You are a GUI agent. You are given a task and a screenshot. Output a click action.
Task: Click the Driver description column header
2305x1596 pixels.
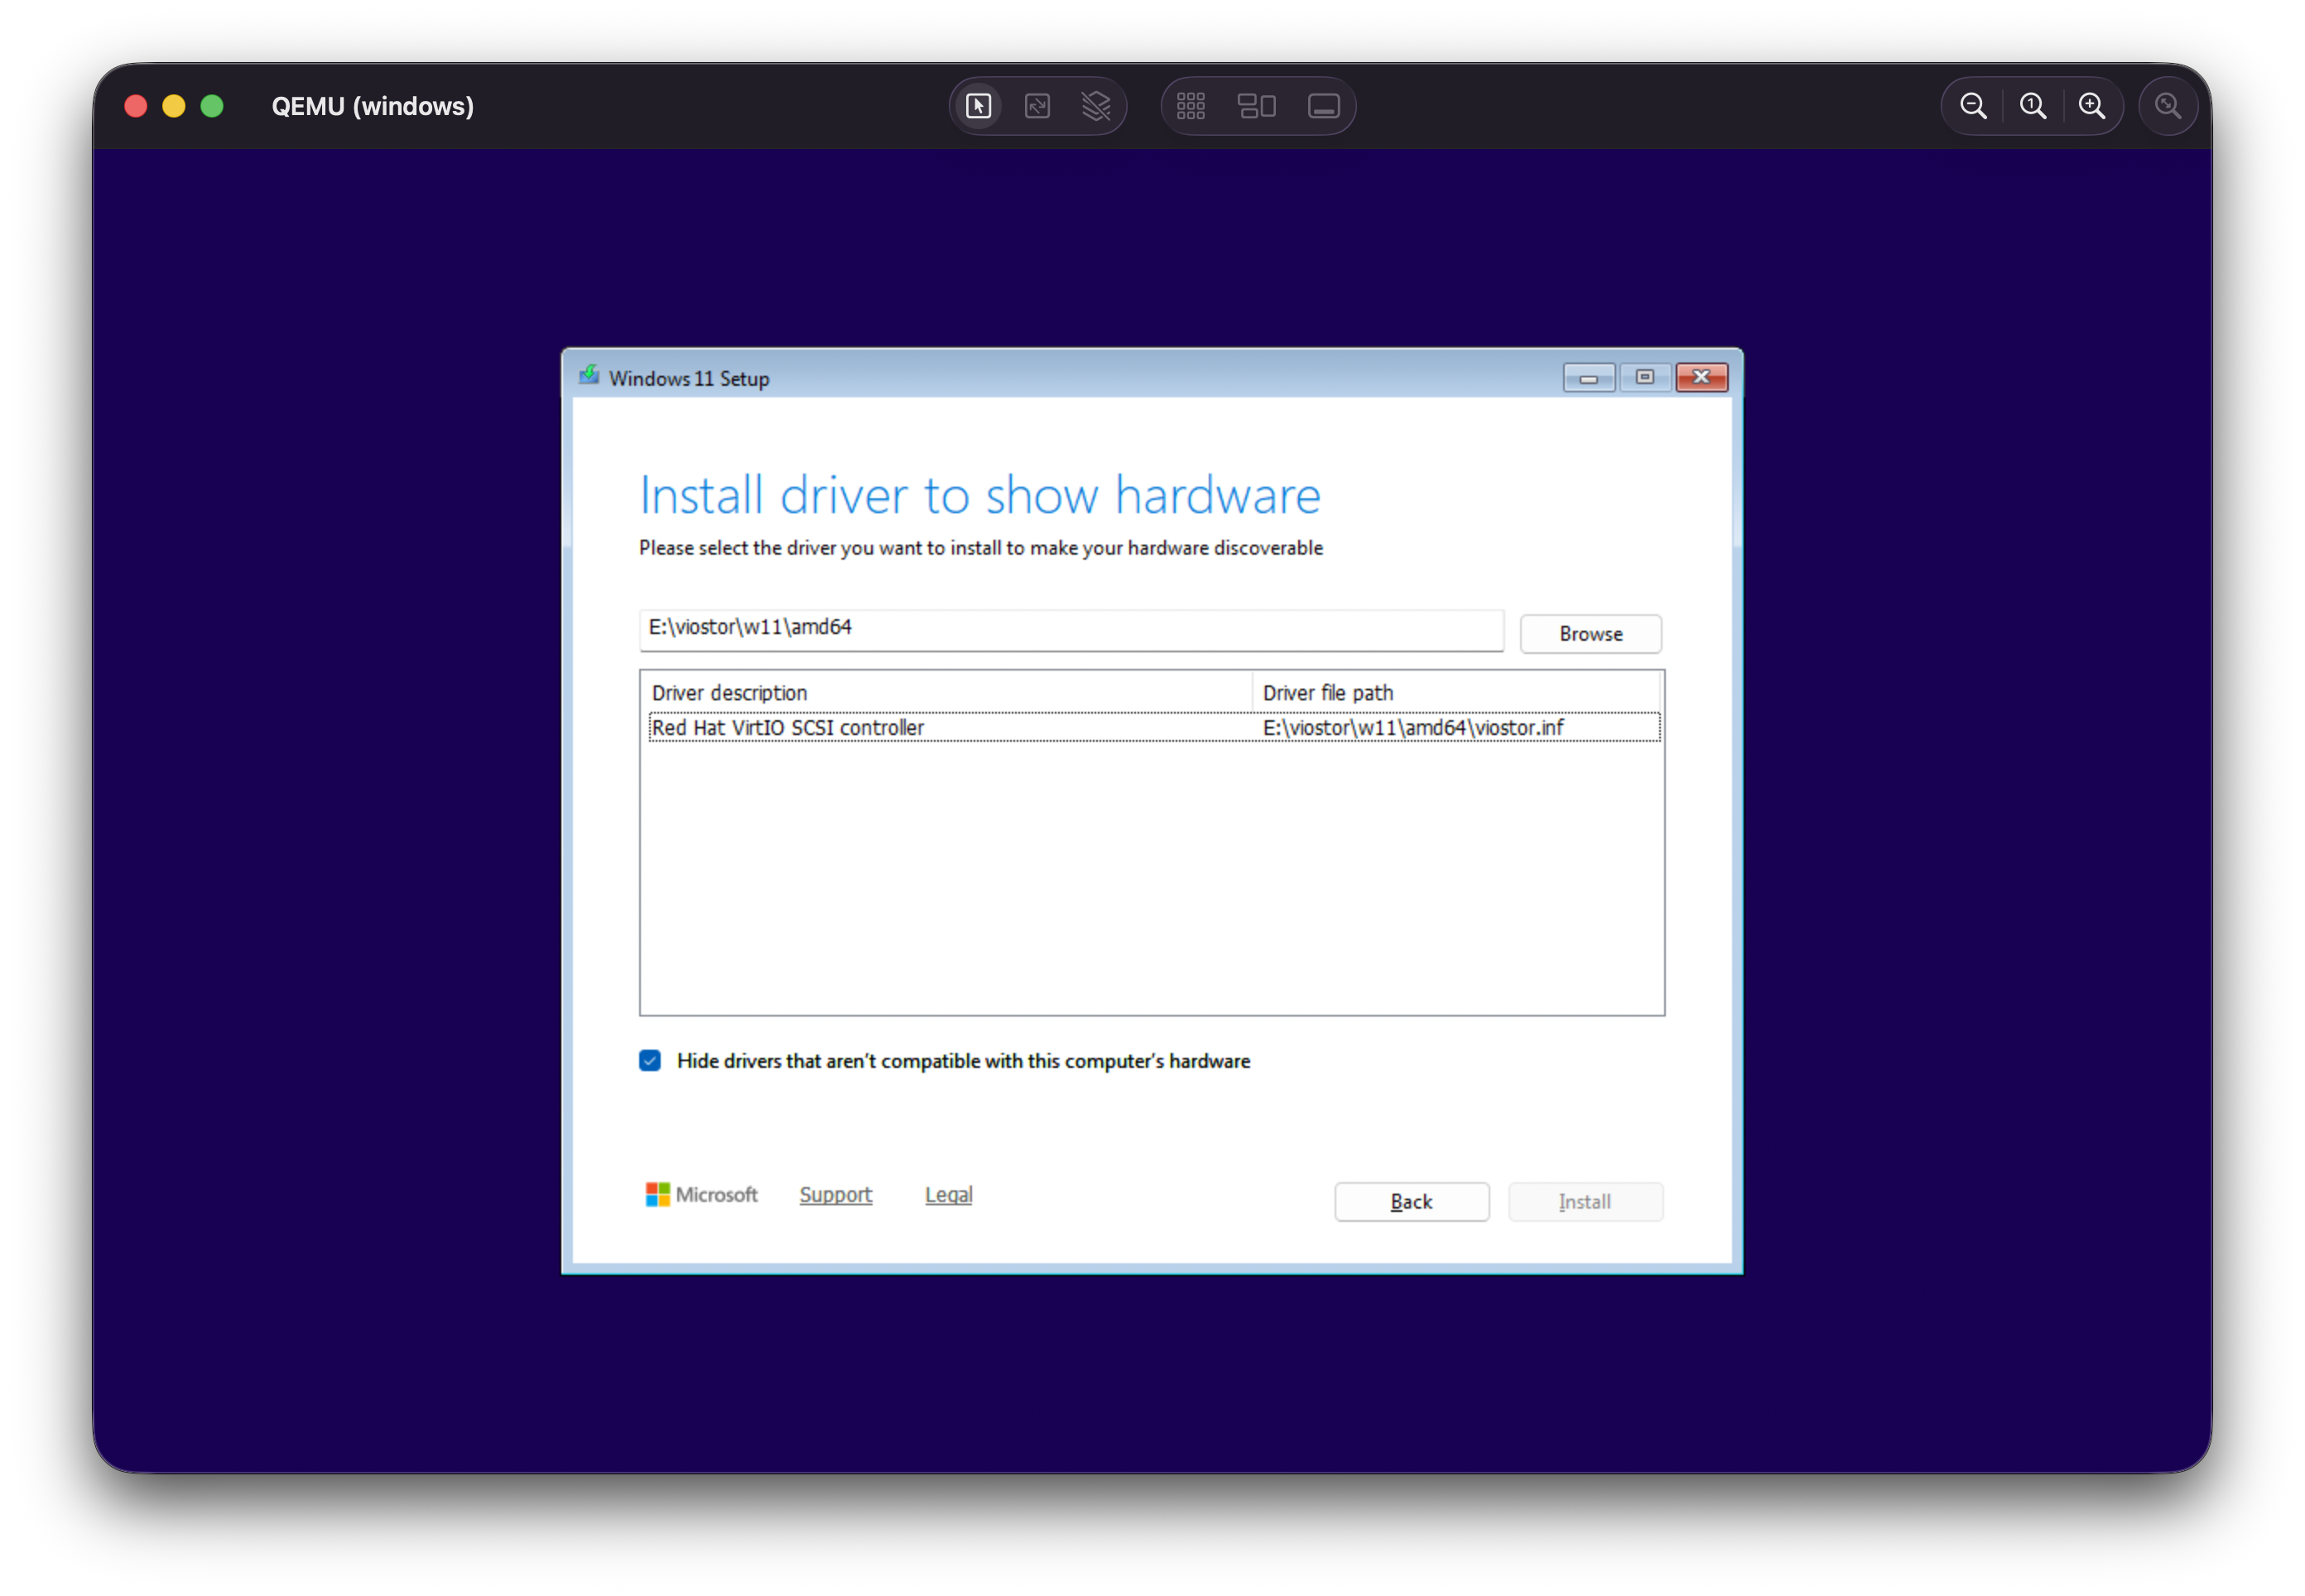[946, 692]
